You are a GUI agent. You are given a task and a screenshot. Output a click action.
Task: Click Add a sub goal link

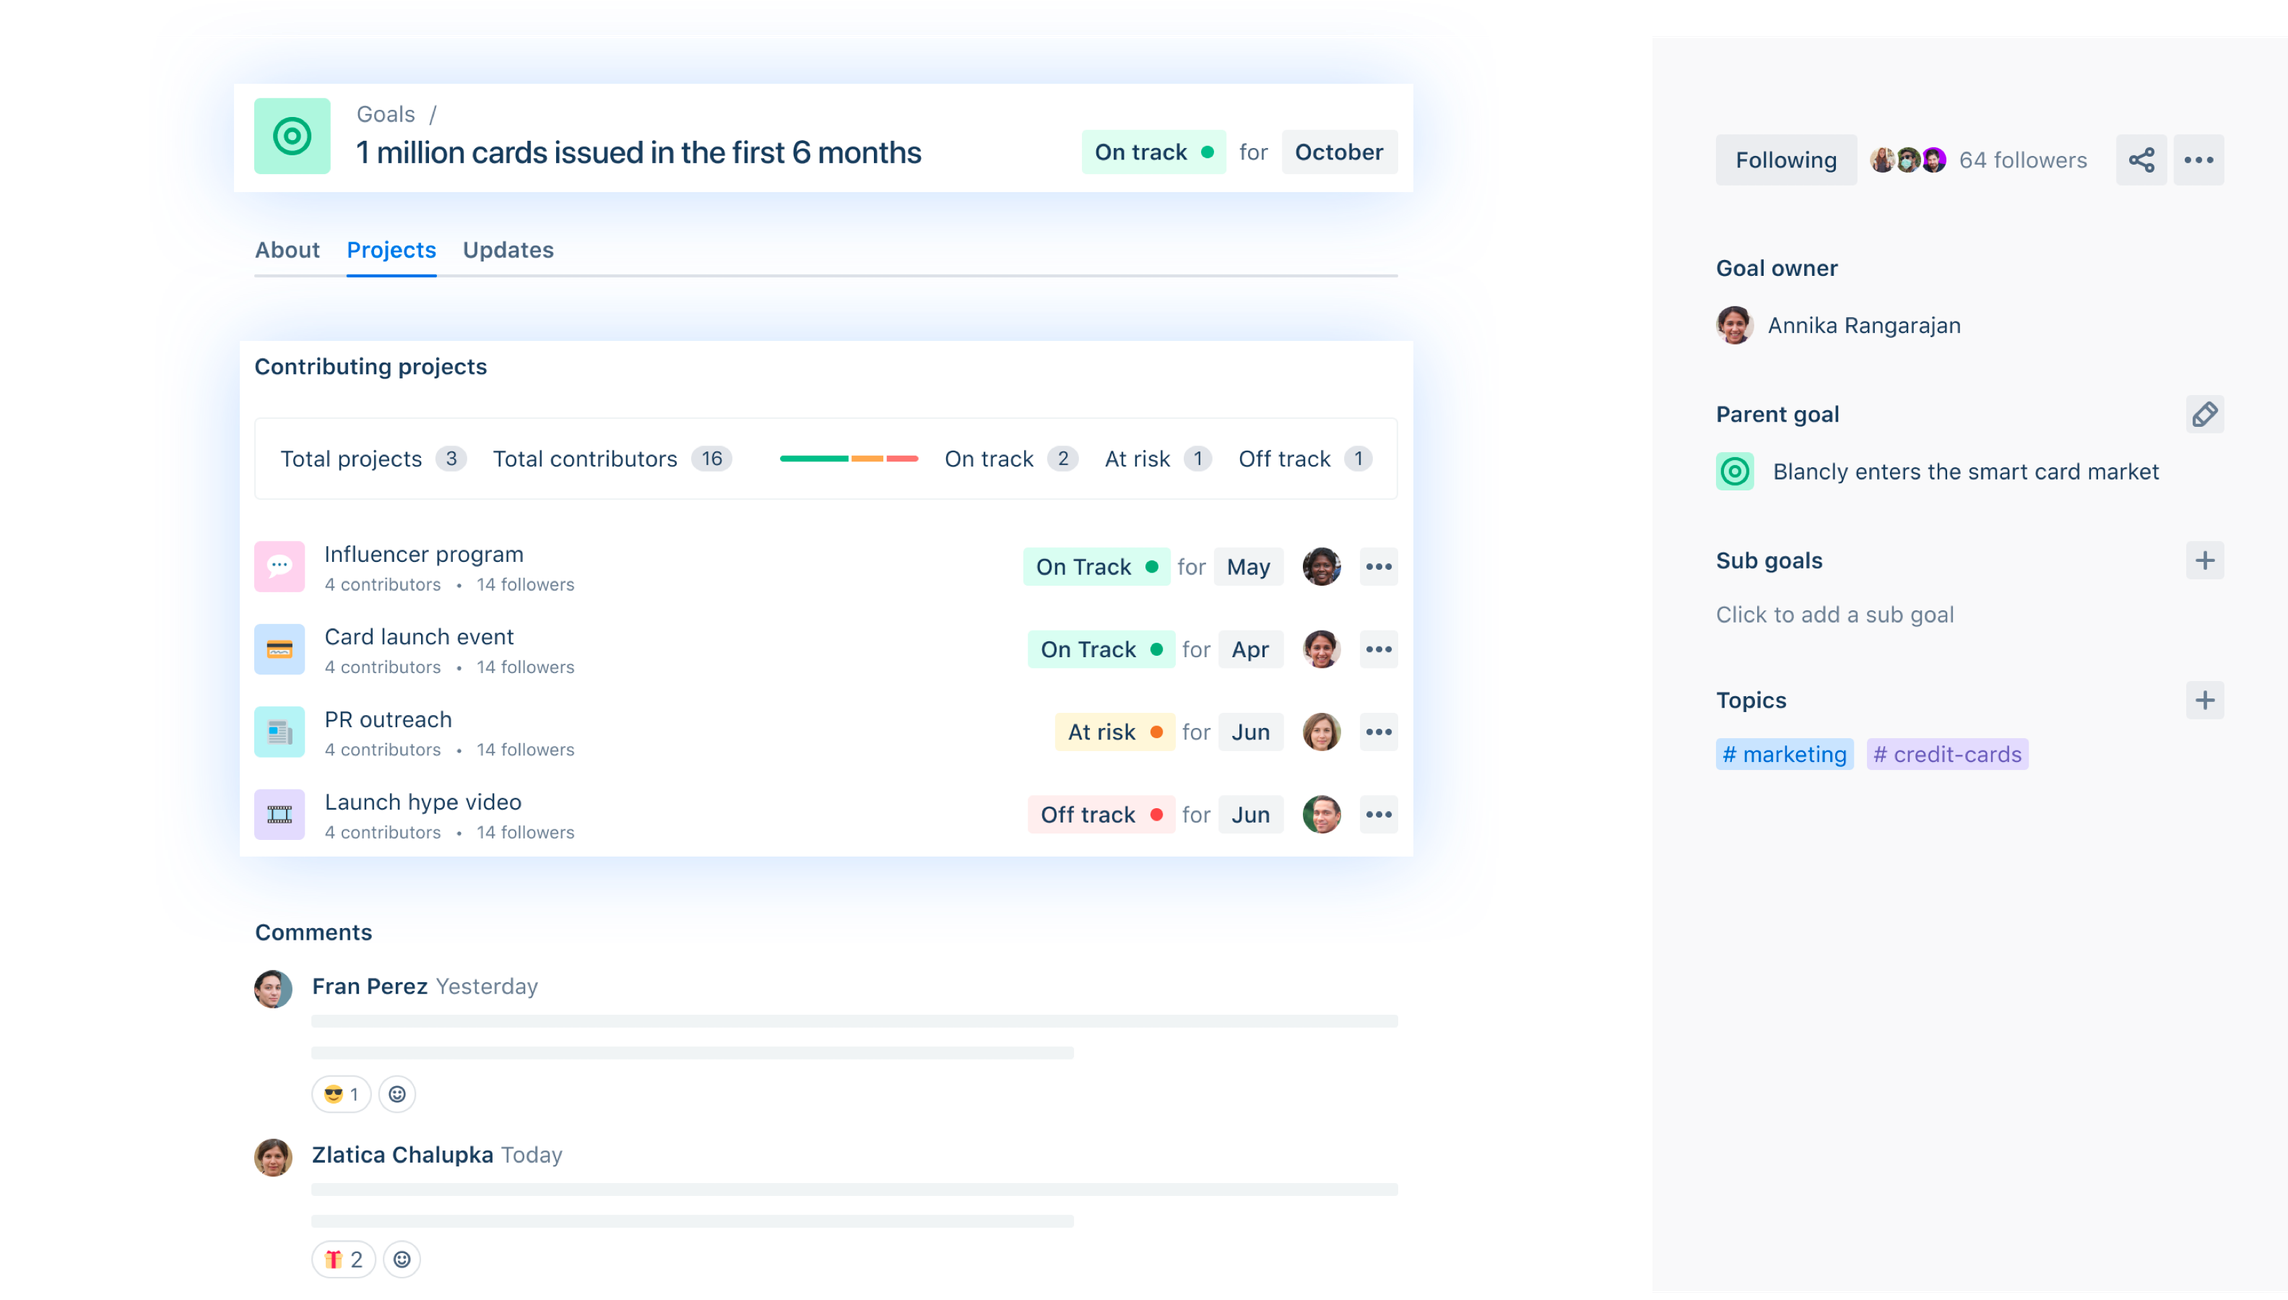(1835, 613)
